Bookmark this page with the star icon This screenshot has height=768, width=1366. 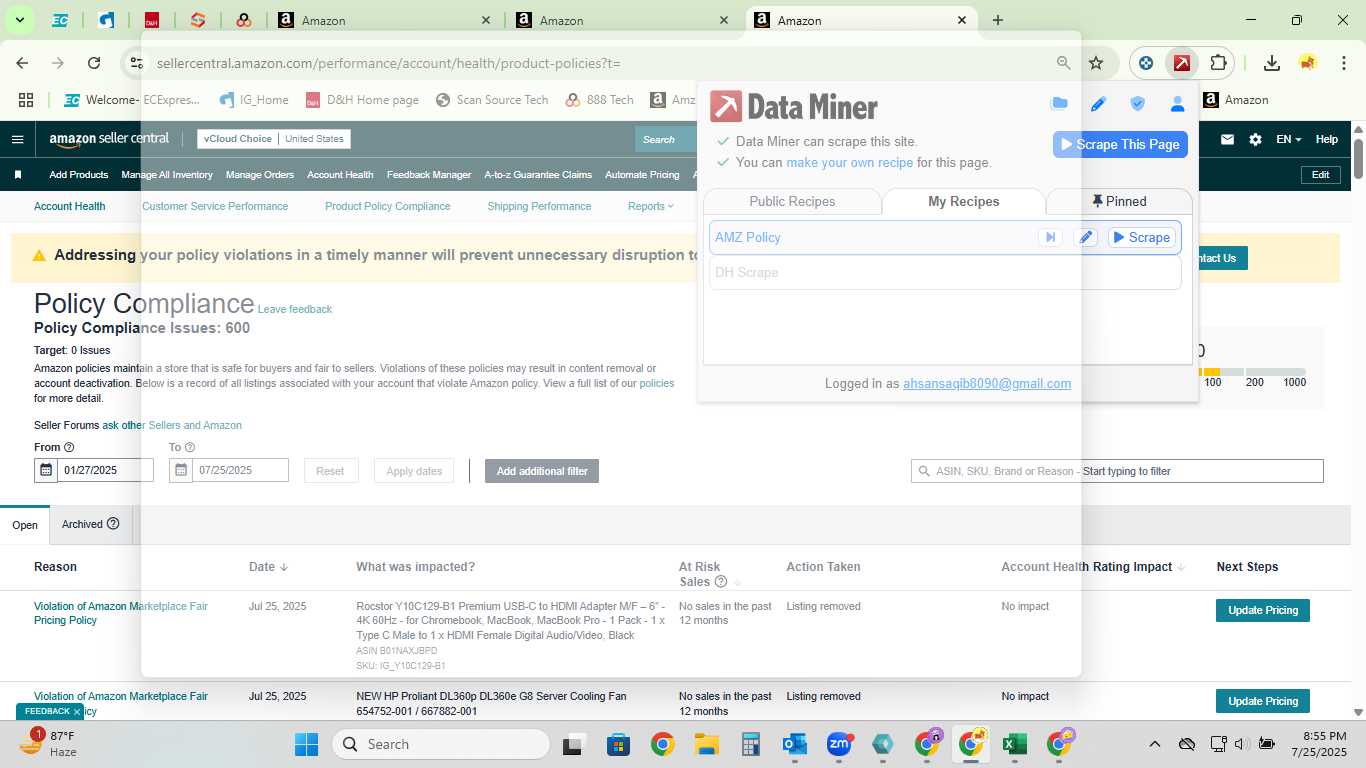1096,63
